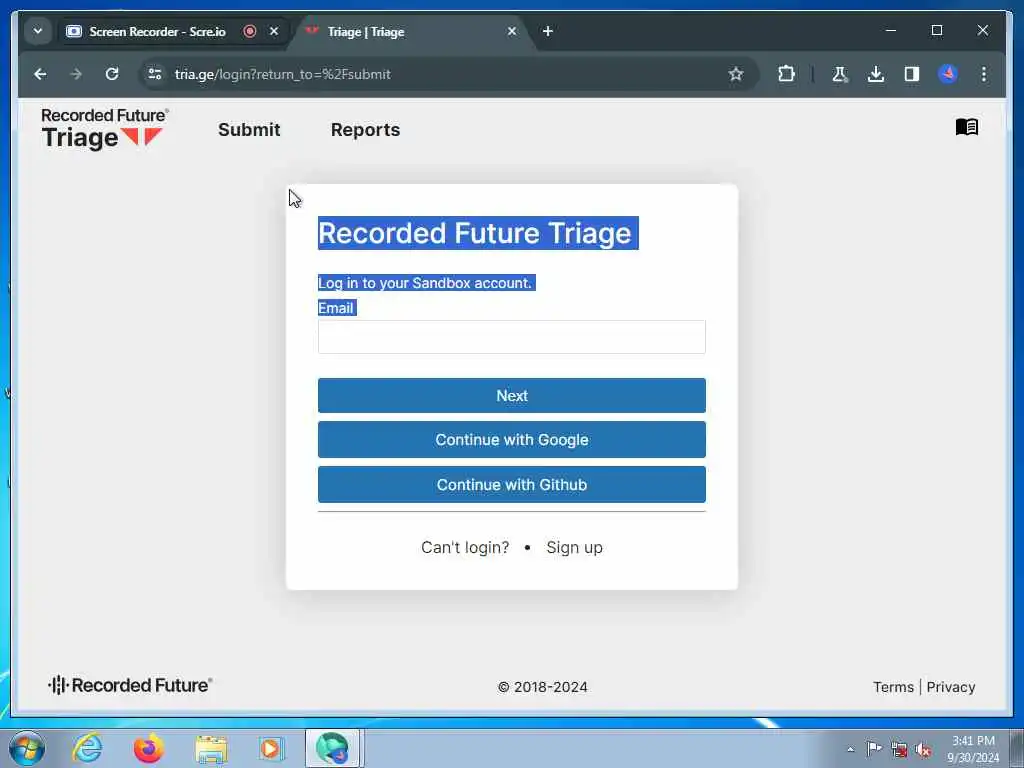The width and height of the screenshot is (1024, 768).
Task: Open the browser profile avatar
Action: (x=948, y=74)
